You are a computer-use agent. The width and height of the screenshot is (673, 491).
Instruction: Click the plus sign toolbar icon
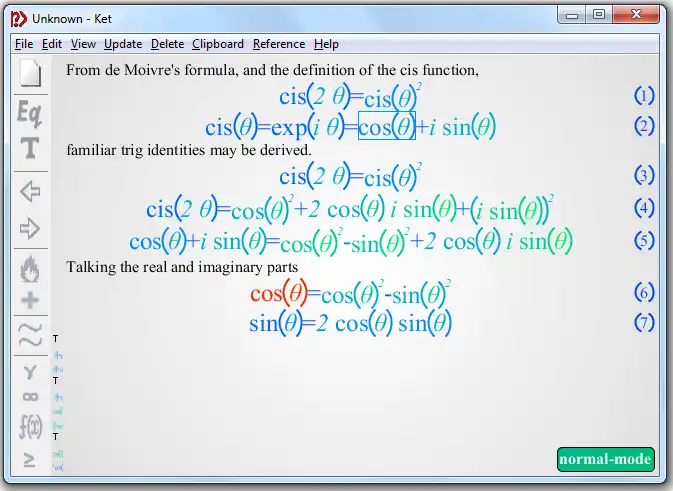[x=30, y=300]
